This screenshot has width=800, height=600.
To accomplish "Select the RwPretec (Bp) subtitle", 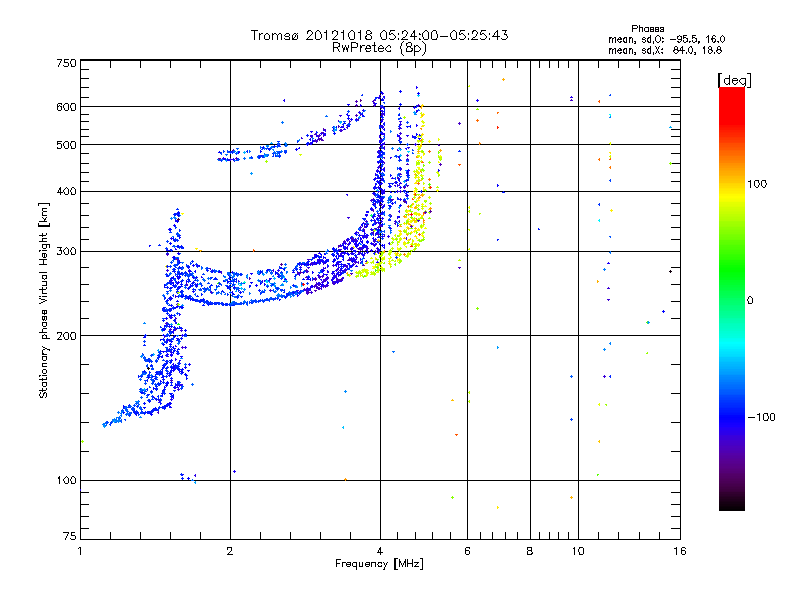I will click(379, 47).
